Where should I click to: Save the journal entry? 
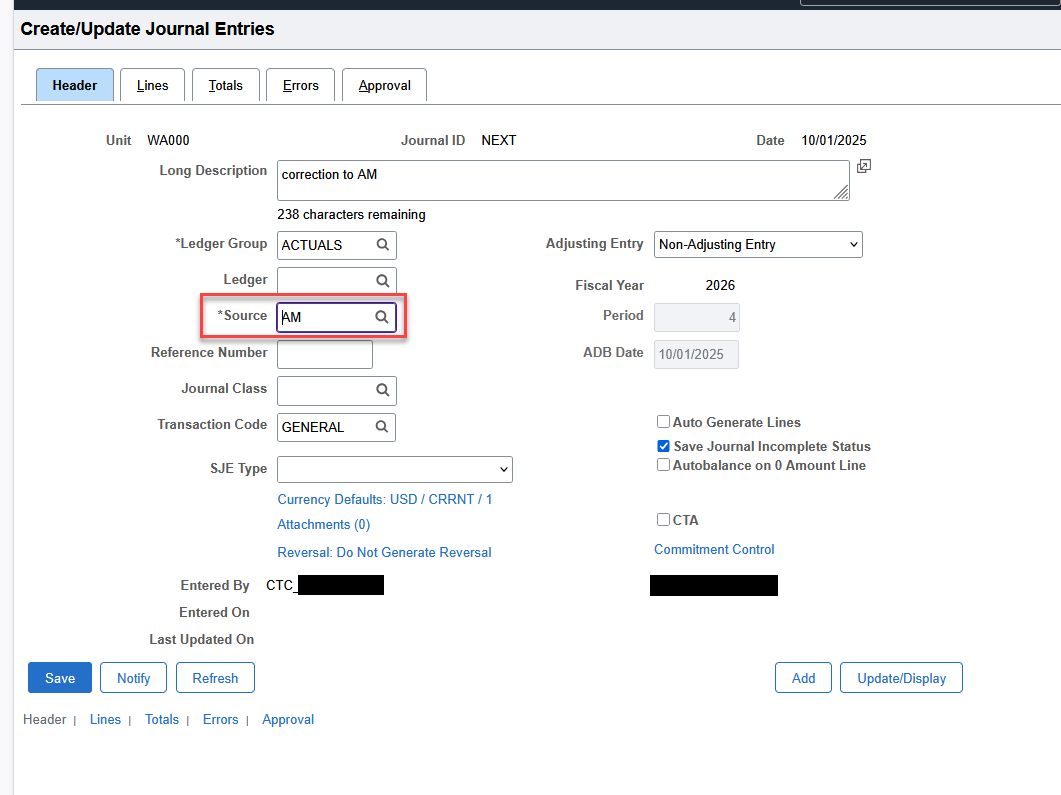pyautogui.click(x=59, y=677)
